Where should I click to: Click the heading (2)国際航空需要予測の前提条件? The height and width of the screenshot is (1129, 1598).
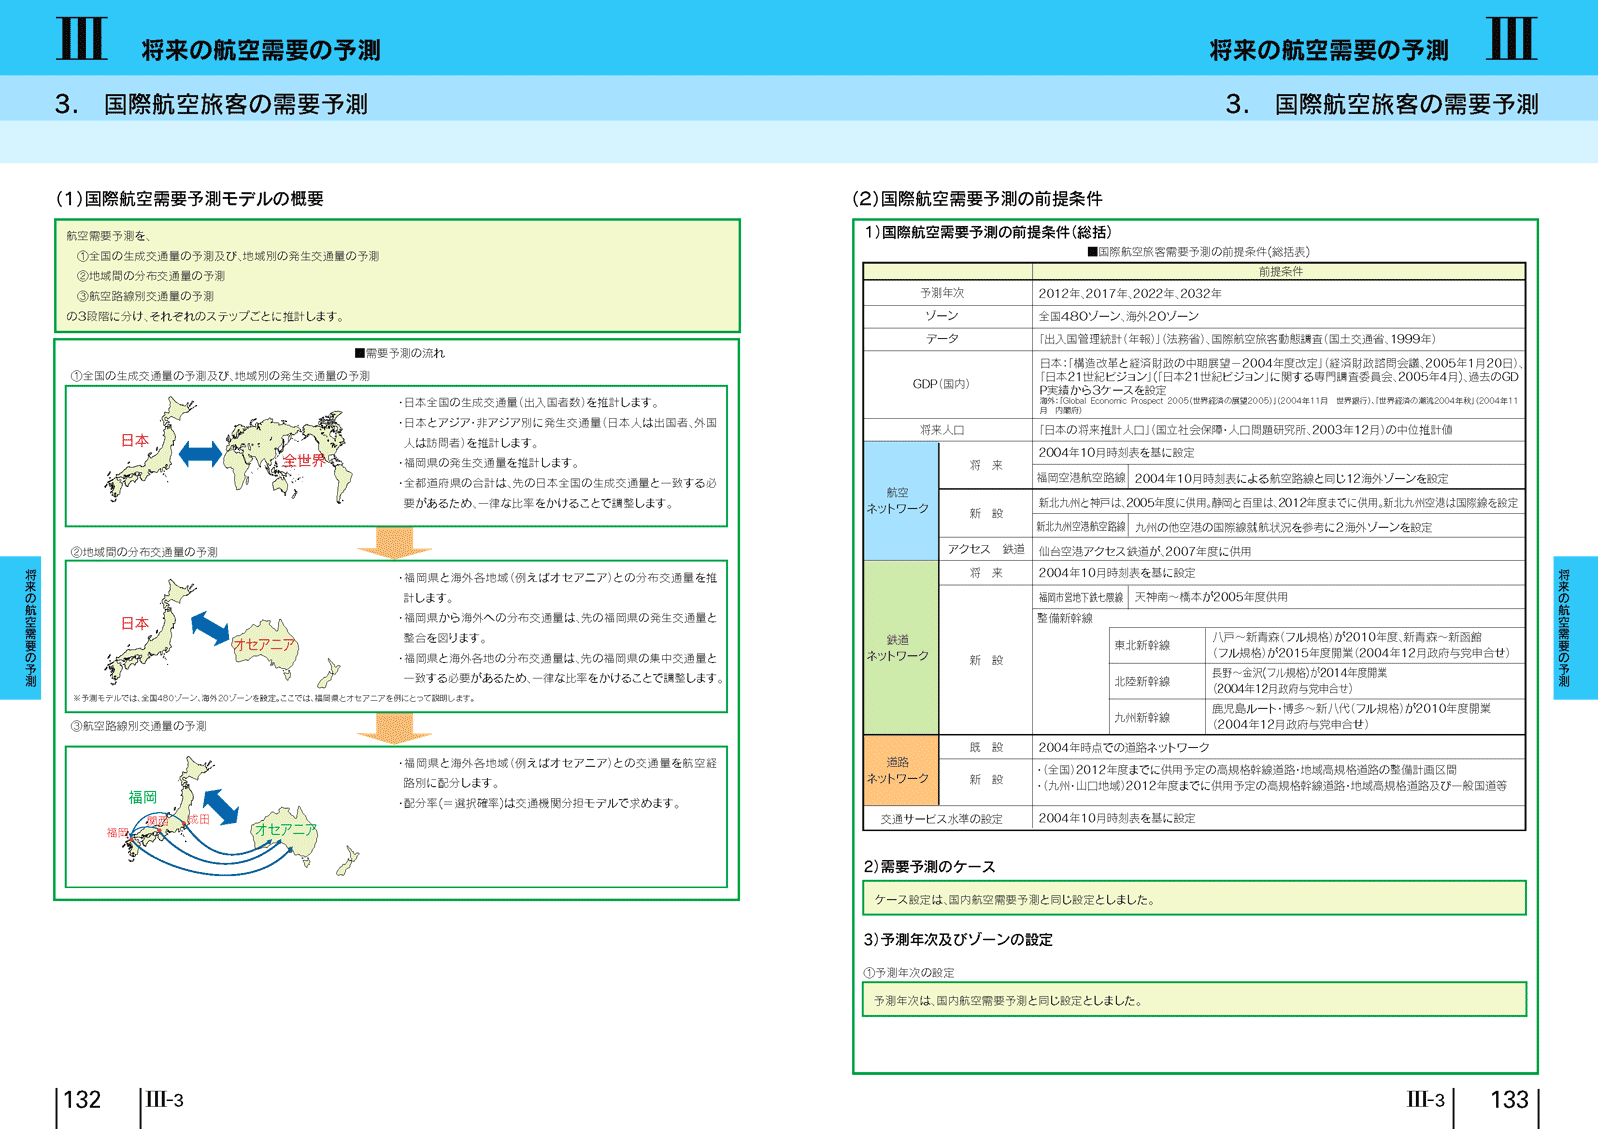(977, 199)
